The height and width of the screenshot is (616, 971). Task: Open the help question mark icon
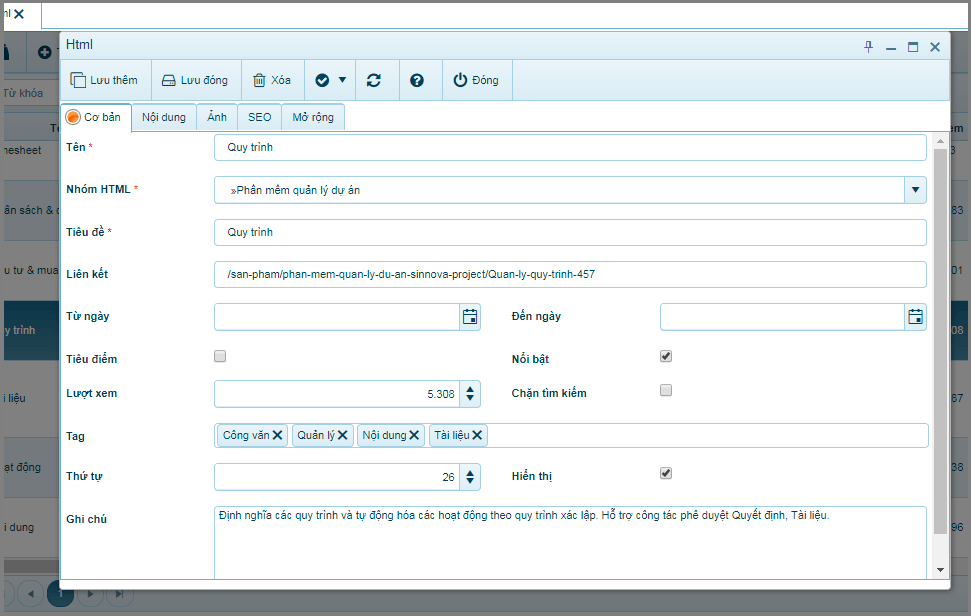tap(417, 80)
